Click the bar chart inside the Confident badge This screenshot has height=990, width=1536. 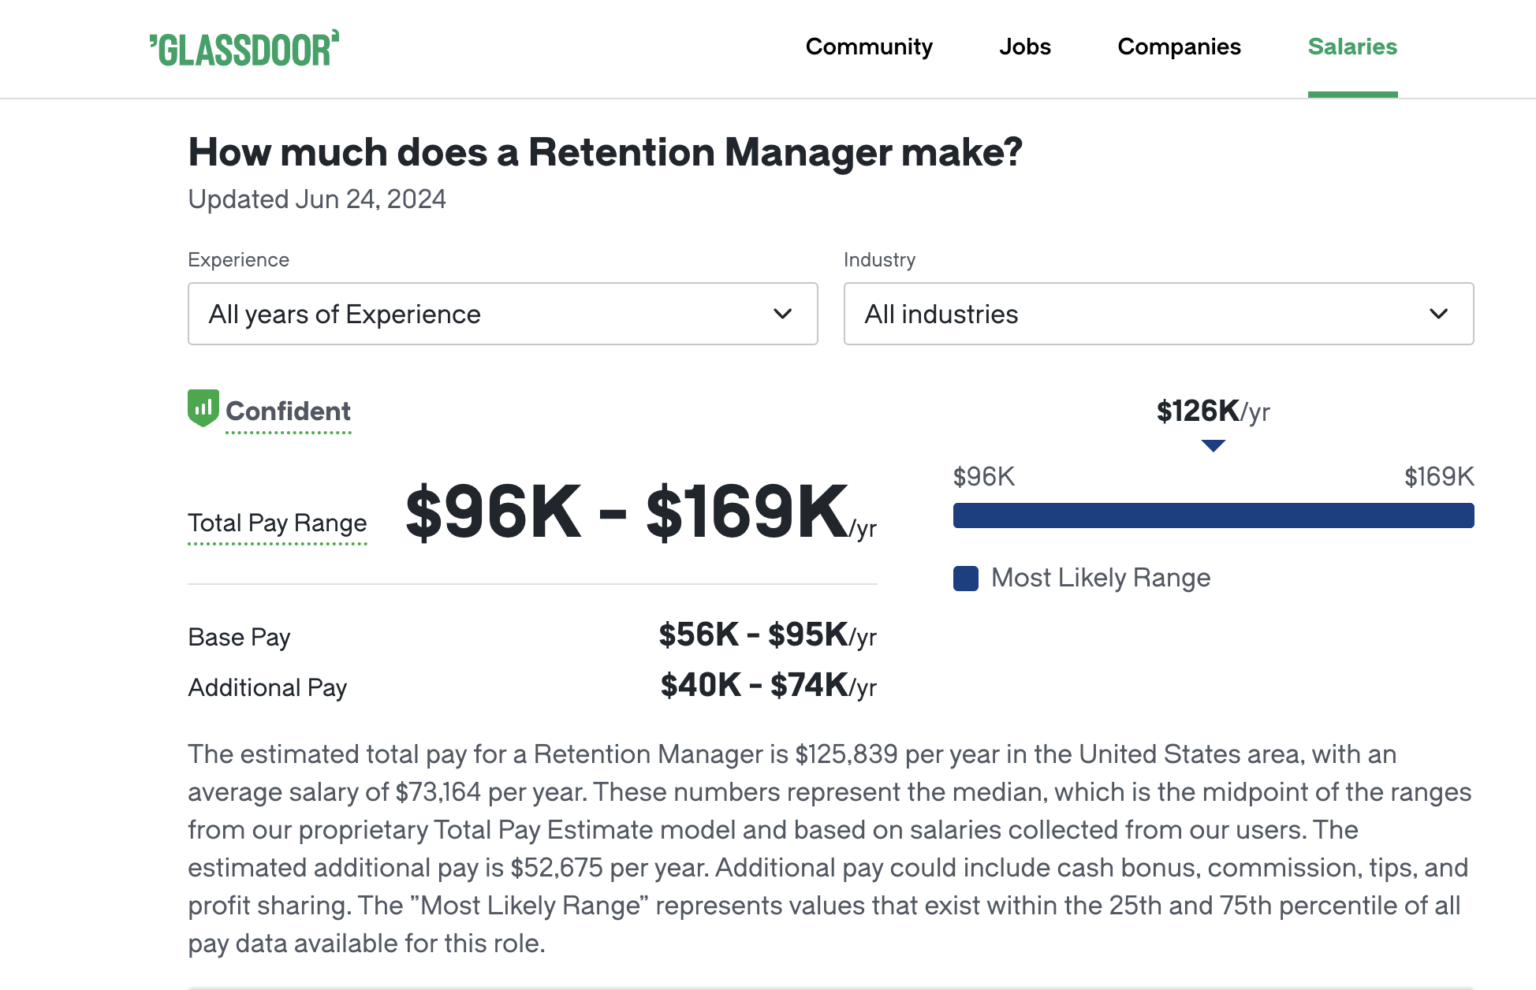[203, 408]
